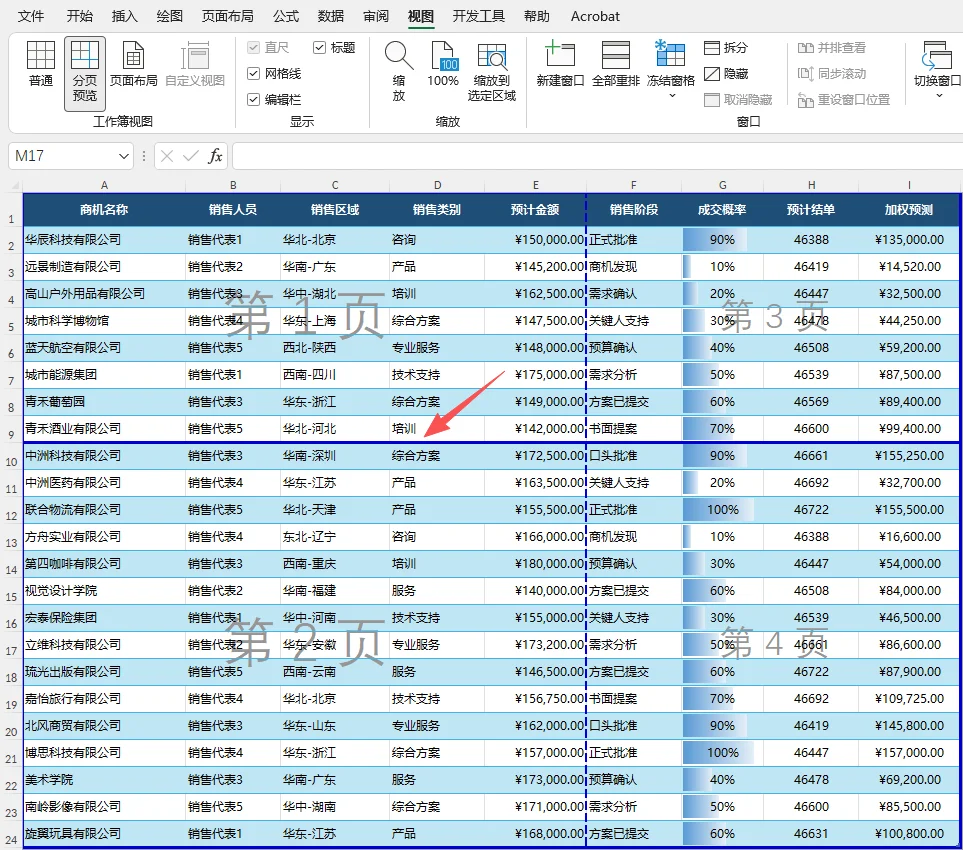Click 全部重排 arrange all
Image resolution: width=963 pixels, height=850 pixels.
[615, 64]
